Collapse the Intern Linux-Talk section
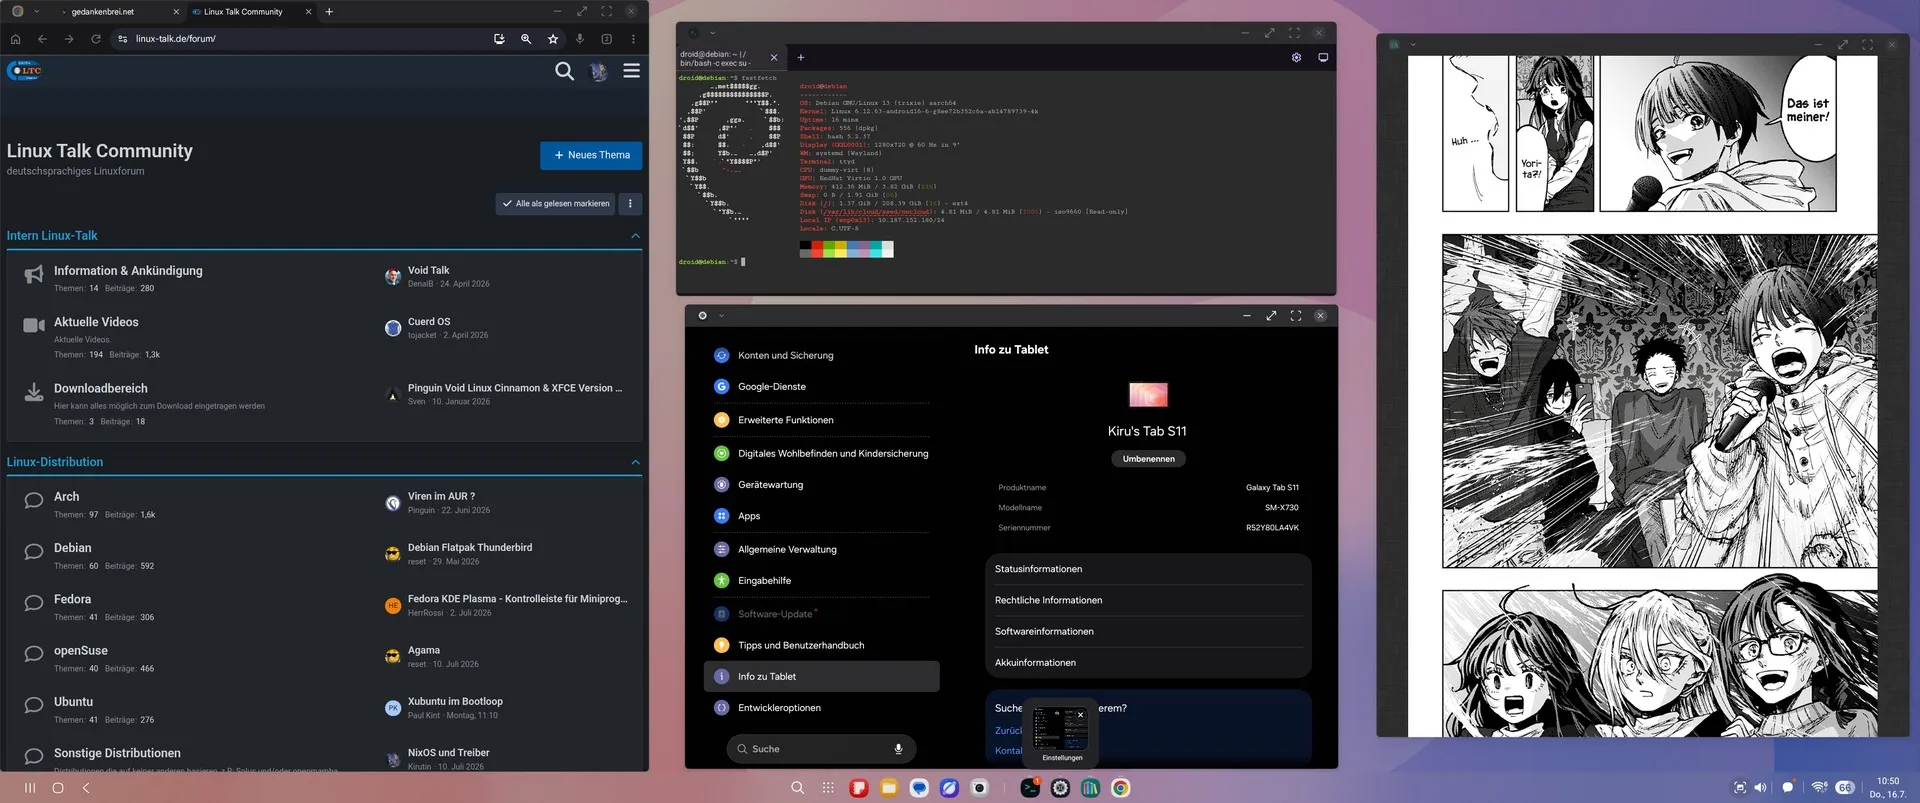The height and width of the screenshot is (803, 1920). [x=636, y=236]
